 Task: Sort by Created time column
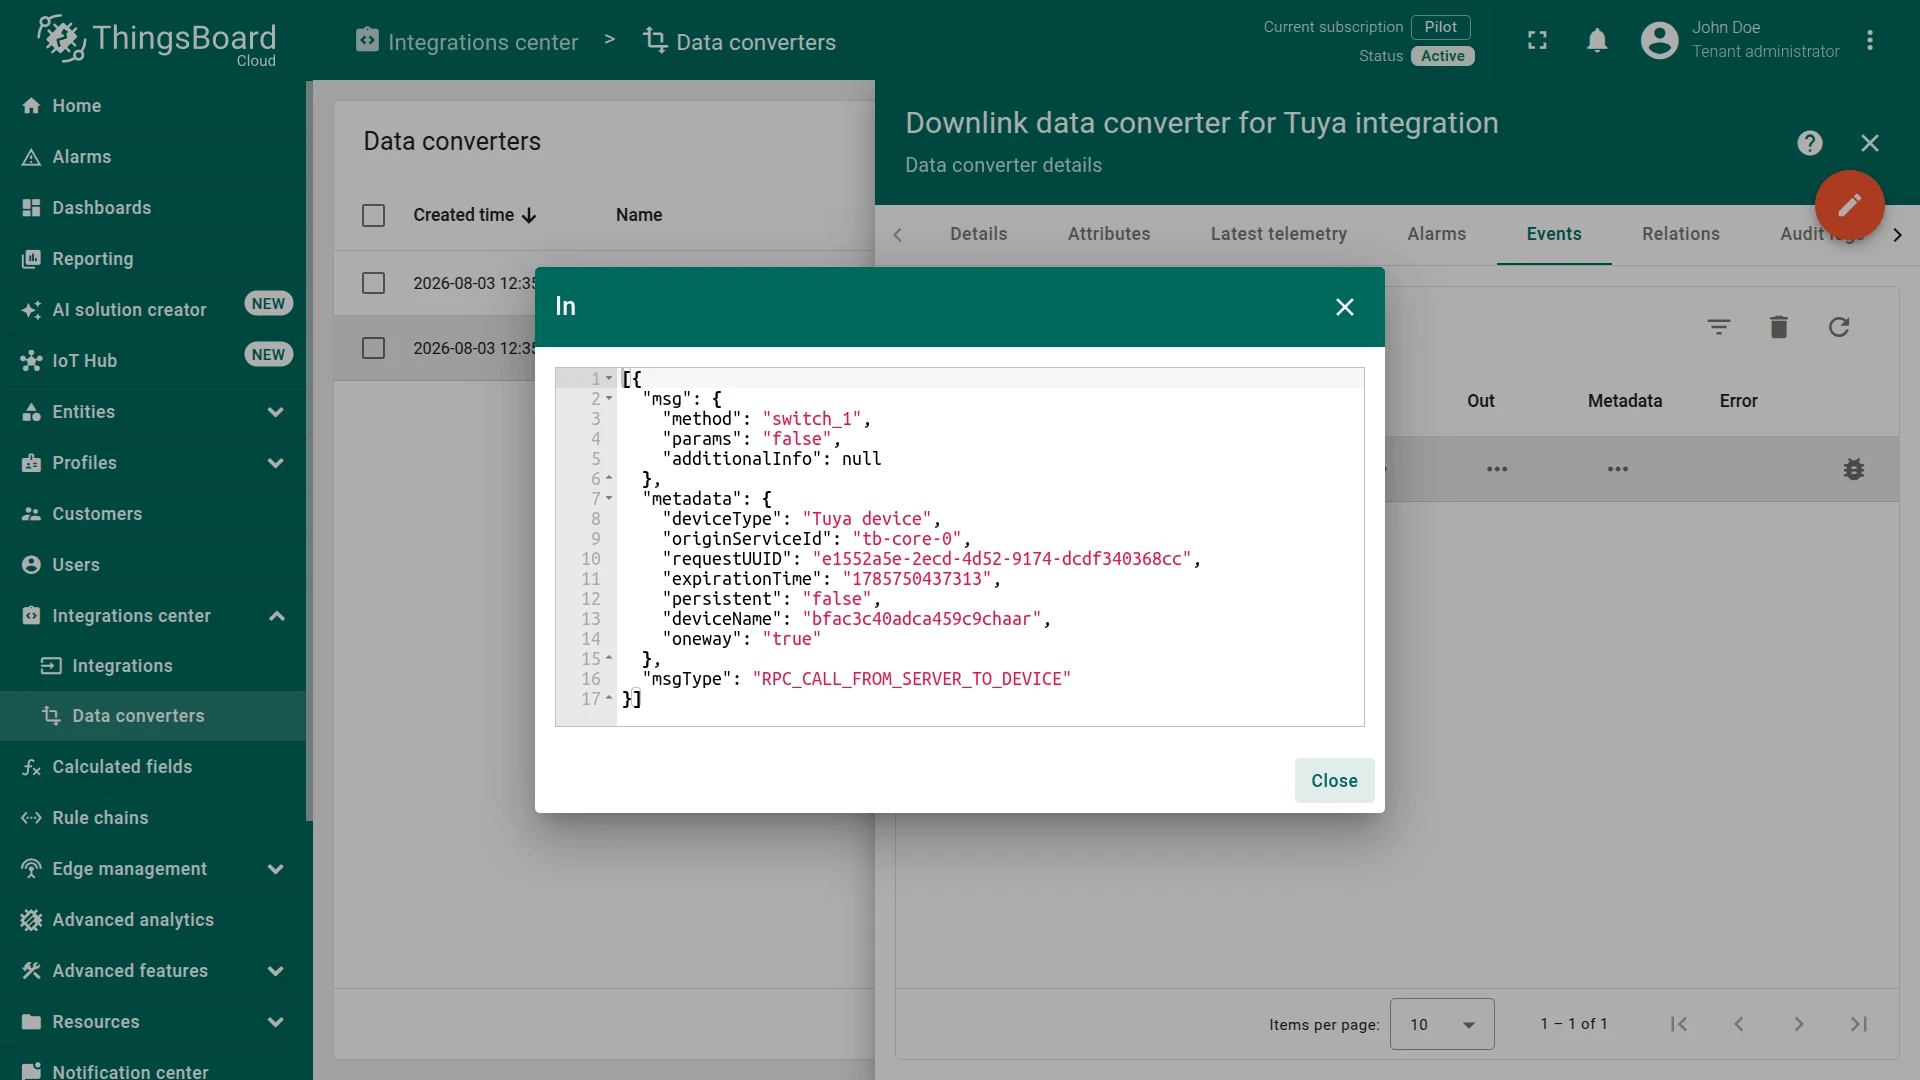475,215
